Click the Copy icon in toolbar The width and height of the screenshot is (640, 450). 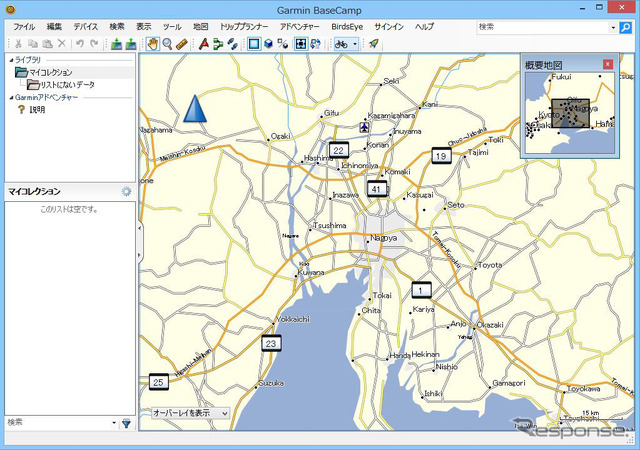click(33, 43)
